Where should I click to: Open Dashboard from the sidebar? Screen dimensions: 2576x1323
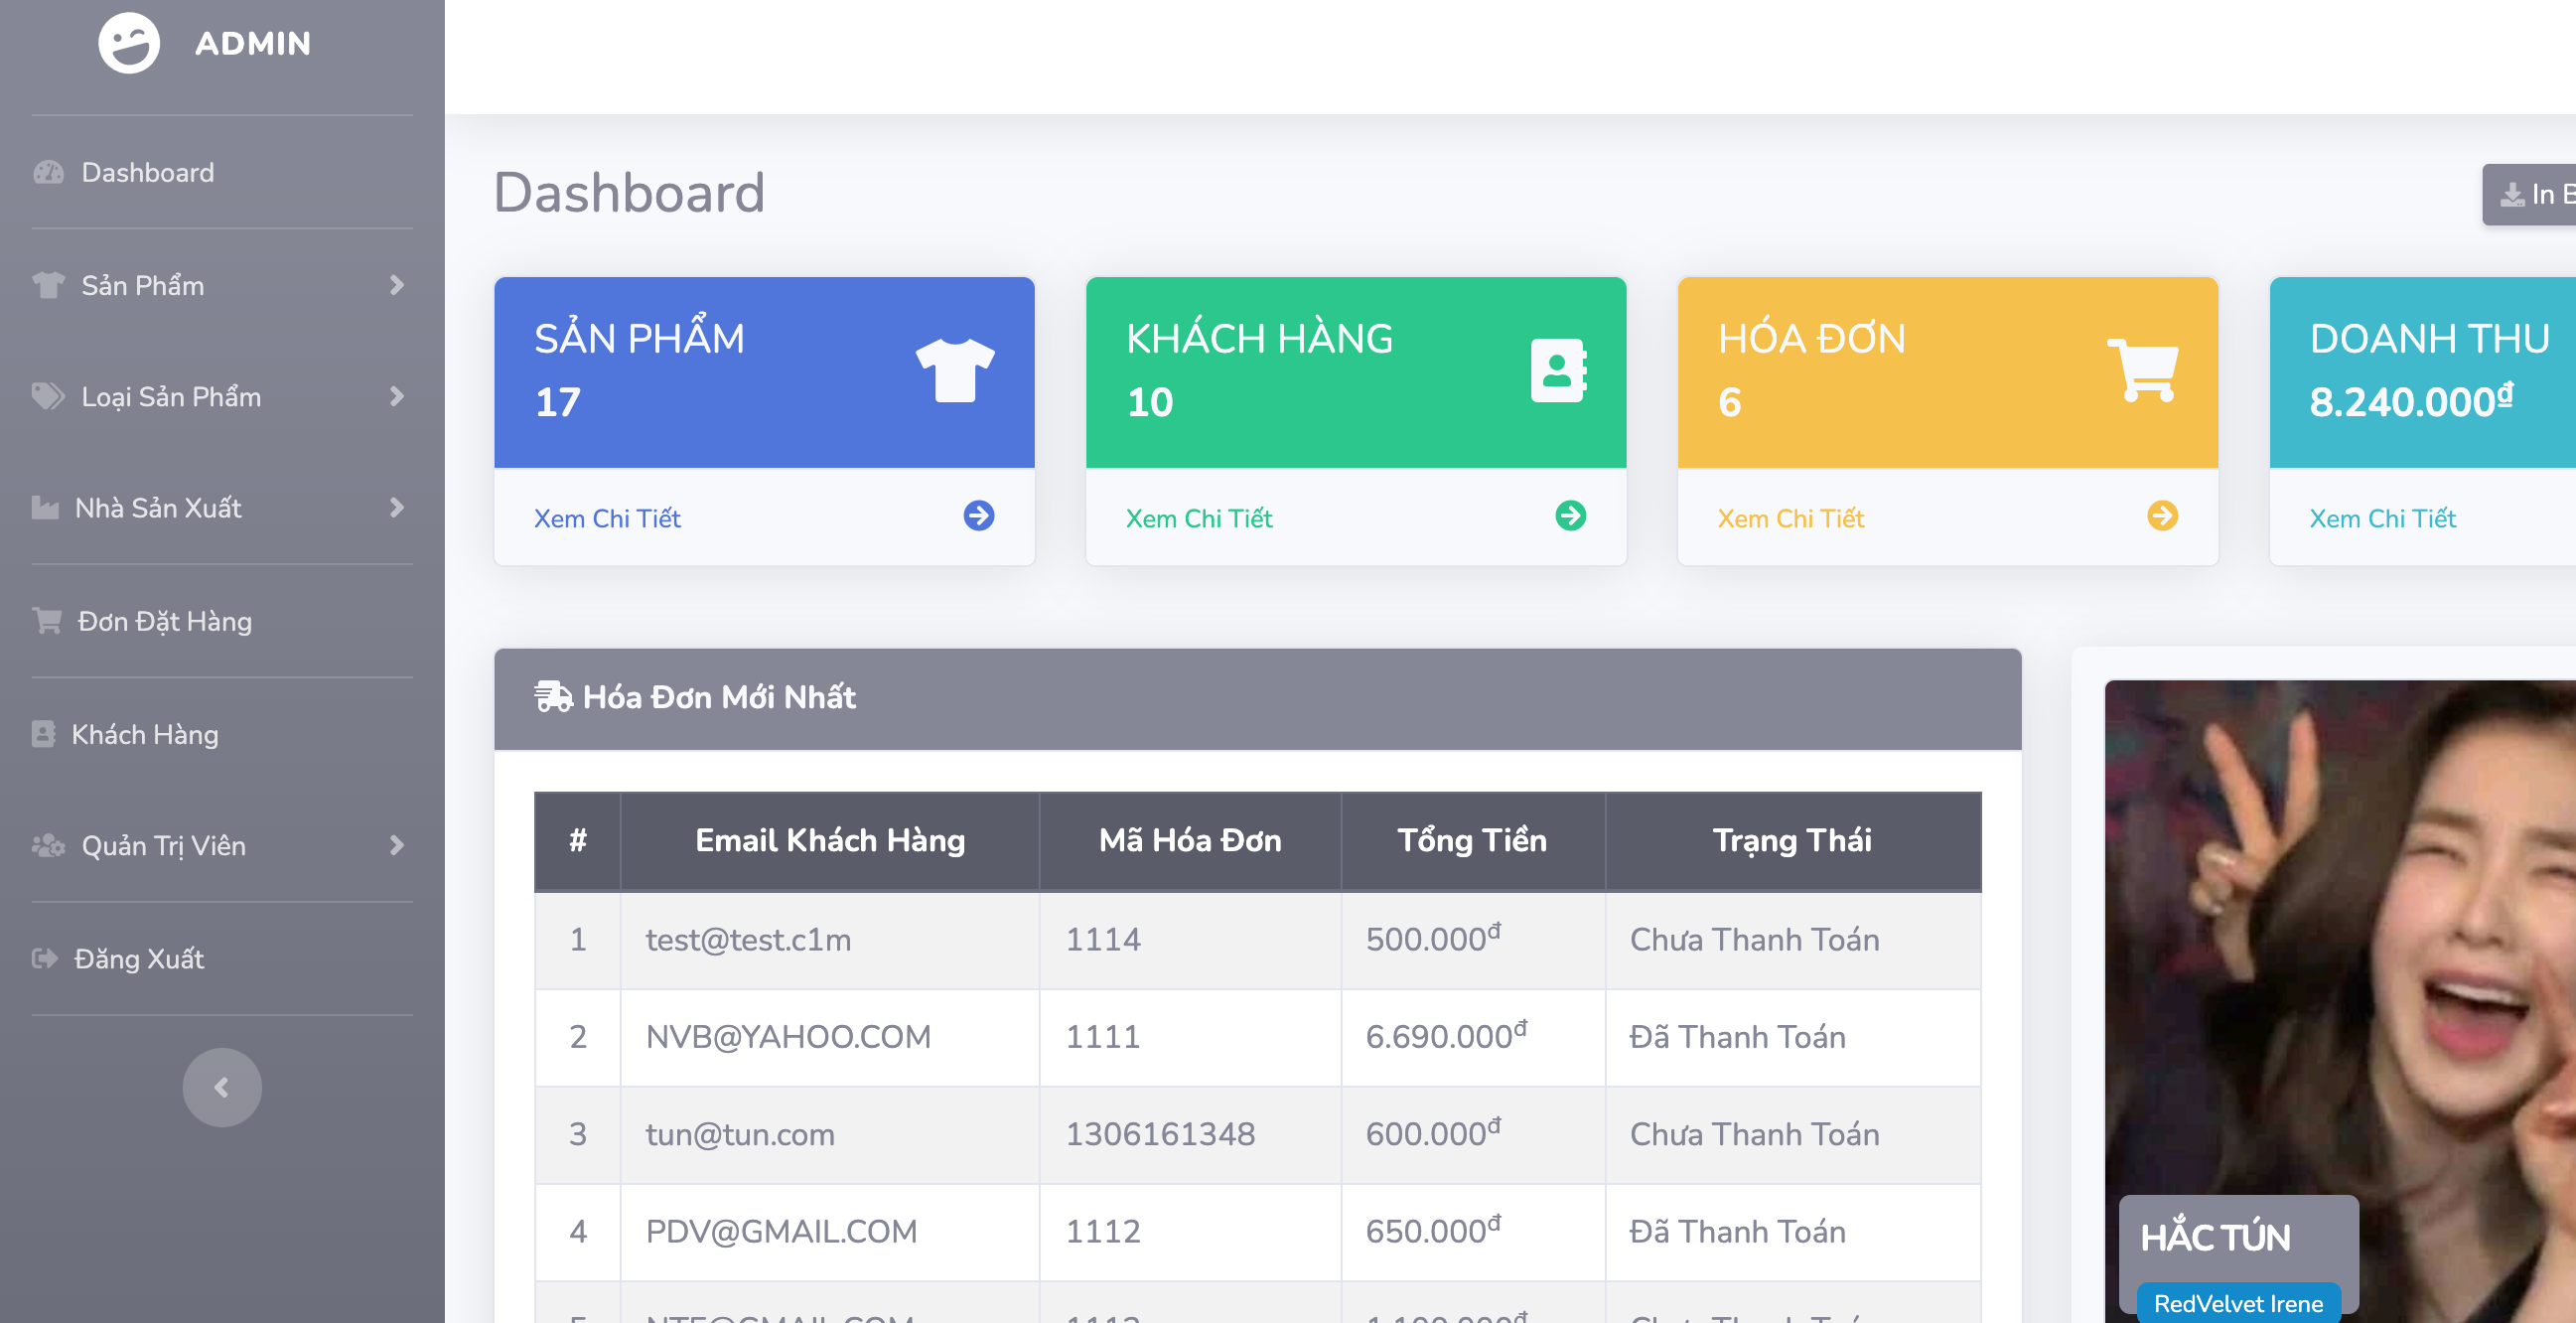coord(147,172)
